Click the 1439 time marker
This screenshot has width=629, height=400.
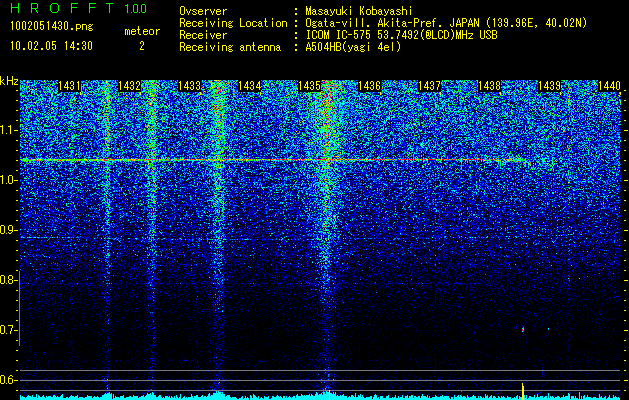[x=549, y=86]
